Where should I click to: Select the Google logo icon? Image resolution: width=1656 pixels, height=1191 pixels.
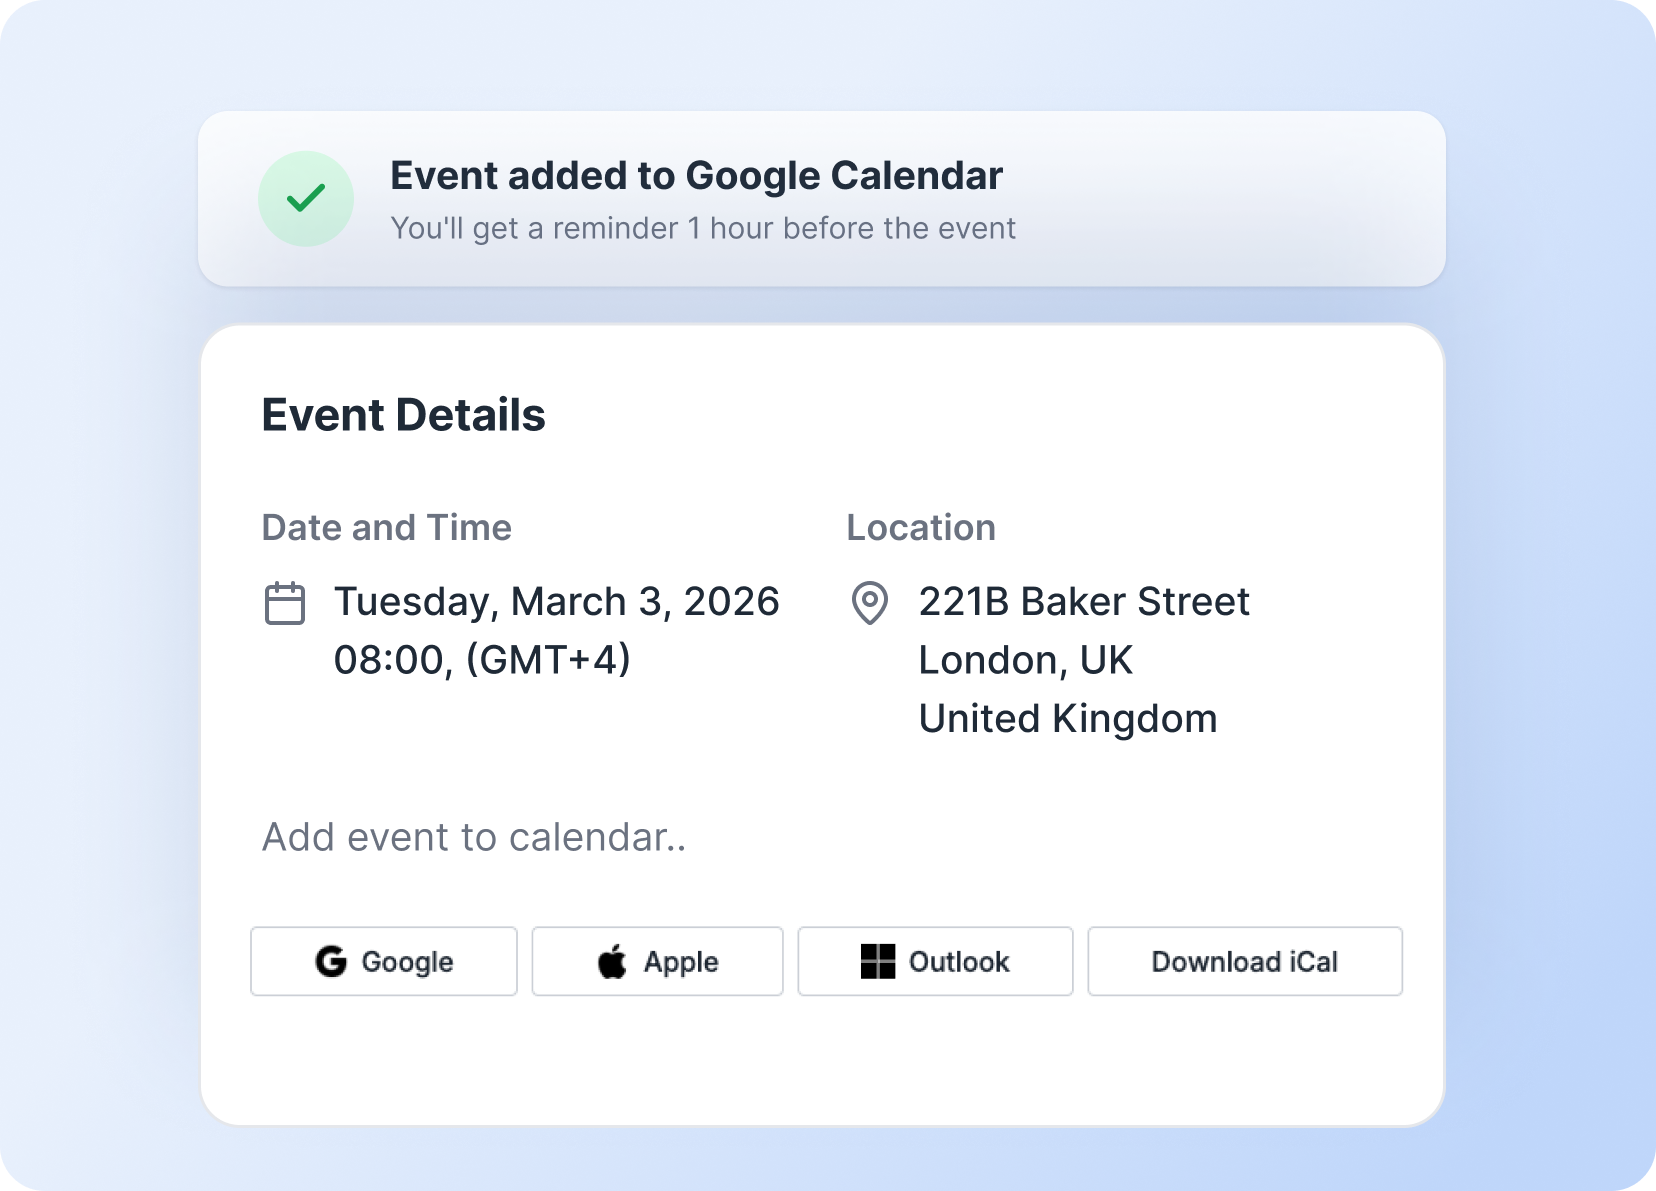(x=331, y=961)
